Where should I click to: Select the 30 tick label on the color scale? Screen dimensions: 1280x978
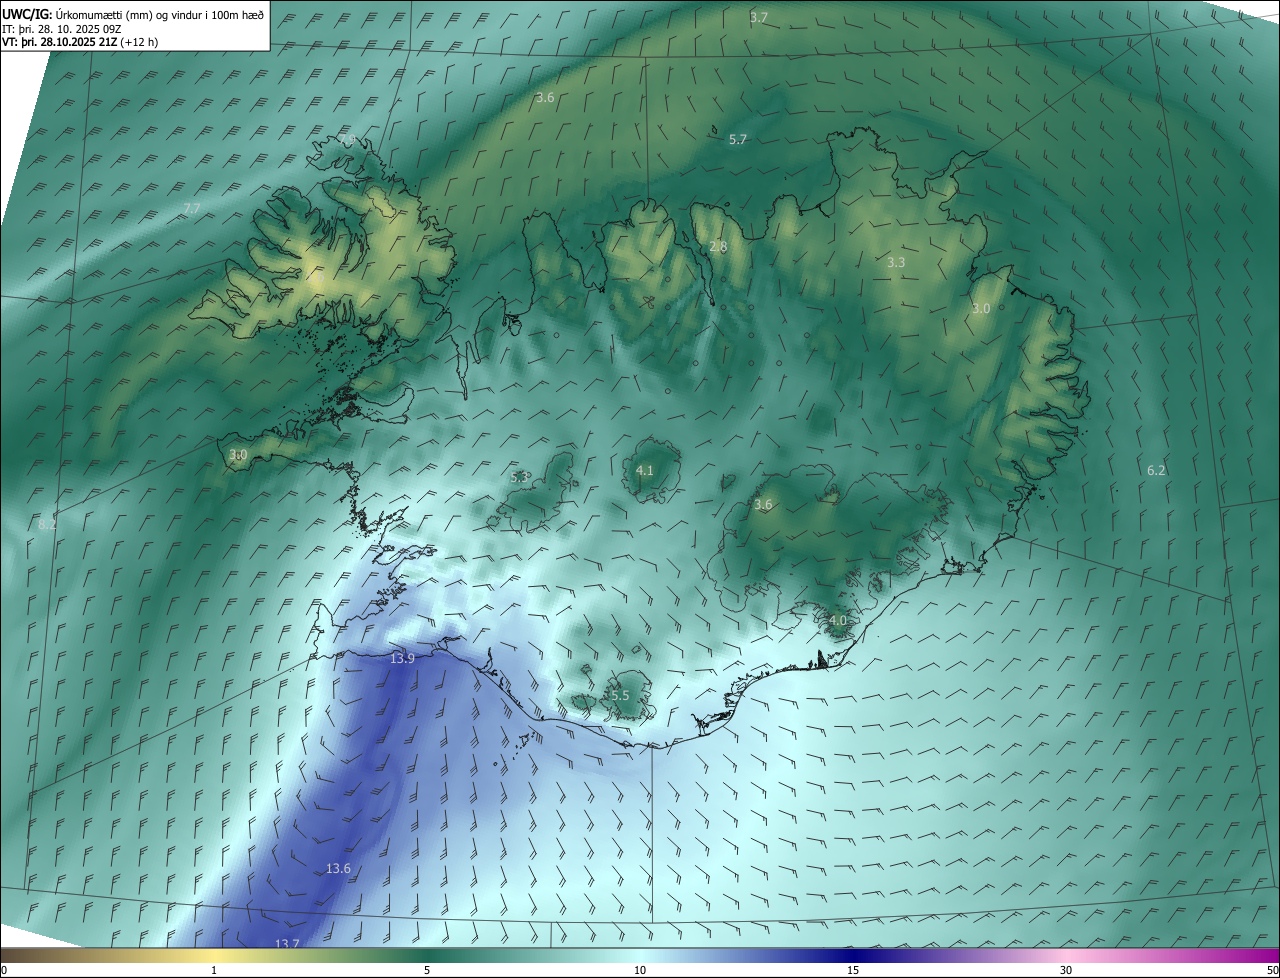tap(1066, 970)
